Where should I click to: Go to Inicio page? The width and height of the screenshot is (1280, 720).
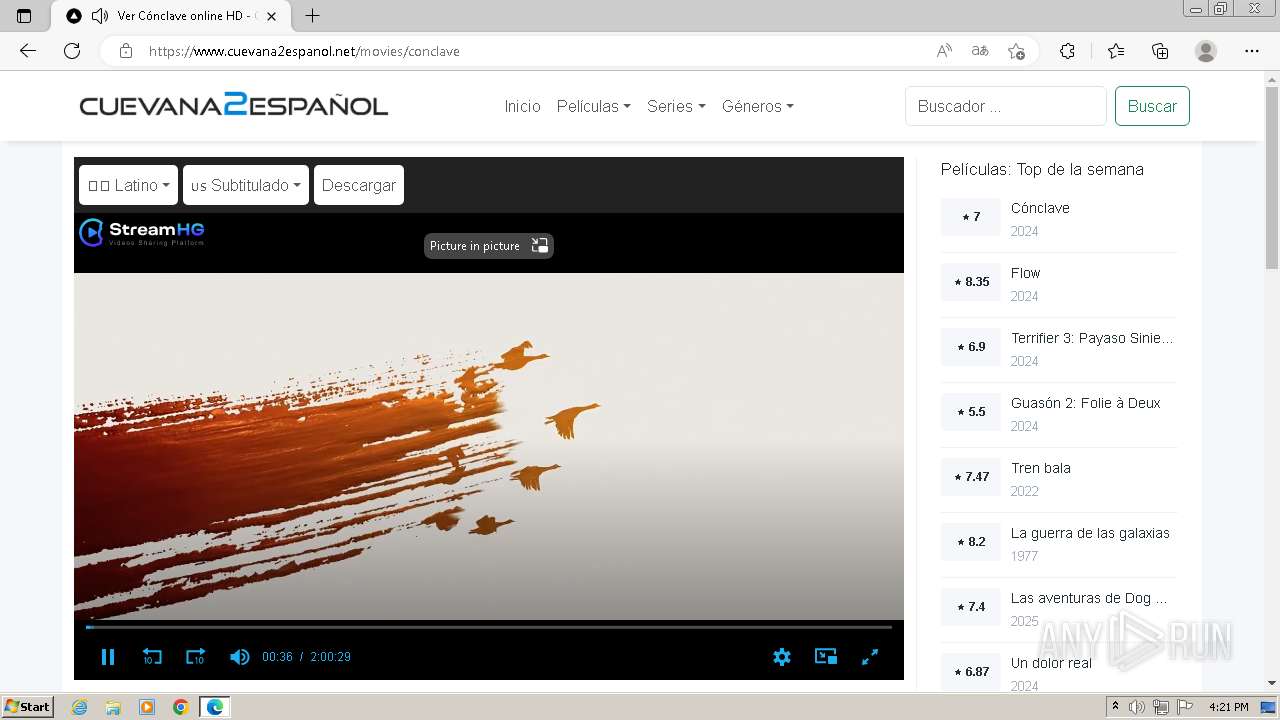pyautogui.click(x=522, y=106)
